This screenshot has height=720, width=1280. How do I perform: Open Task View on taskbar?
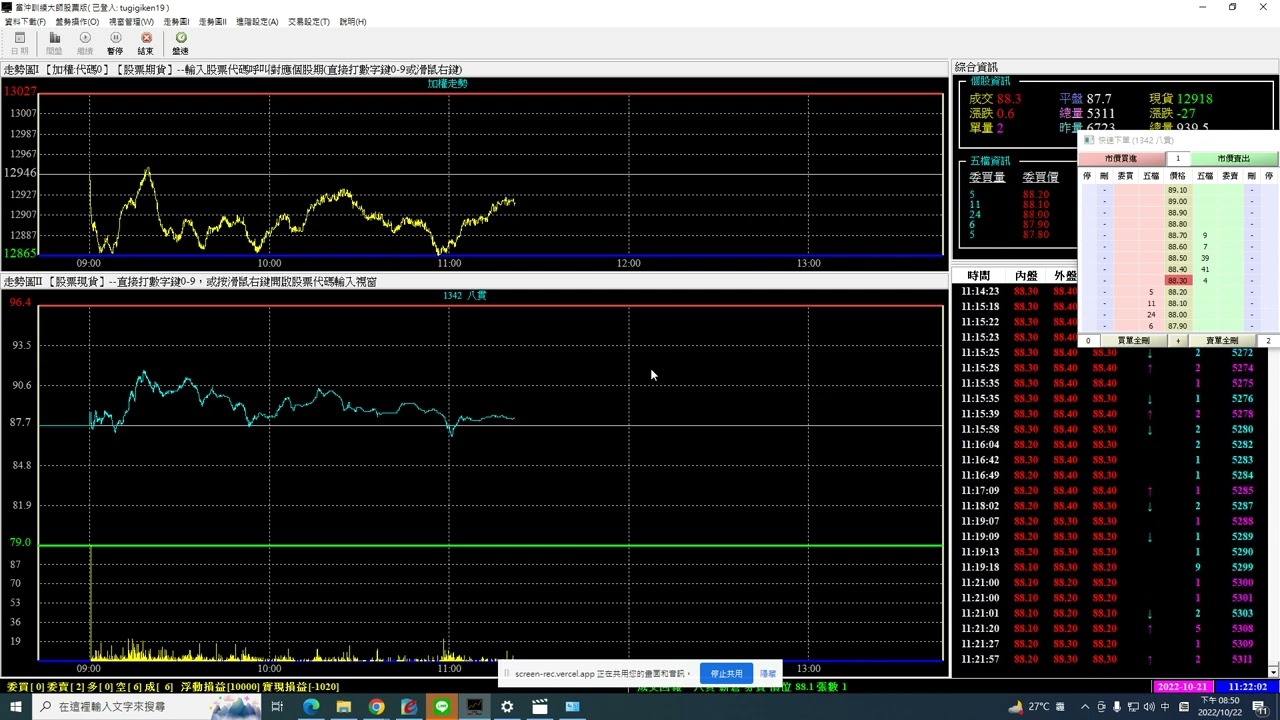(278, 706)
